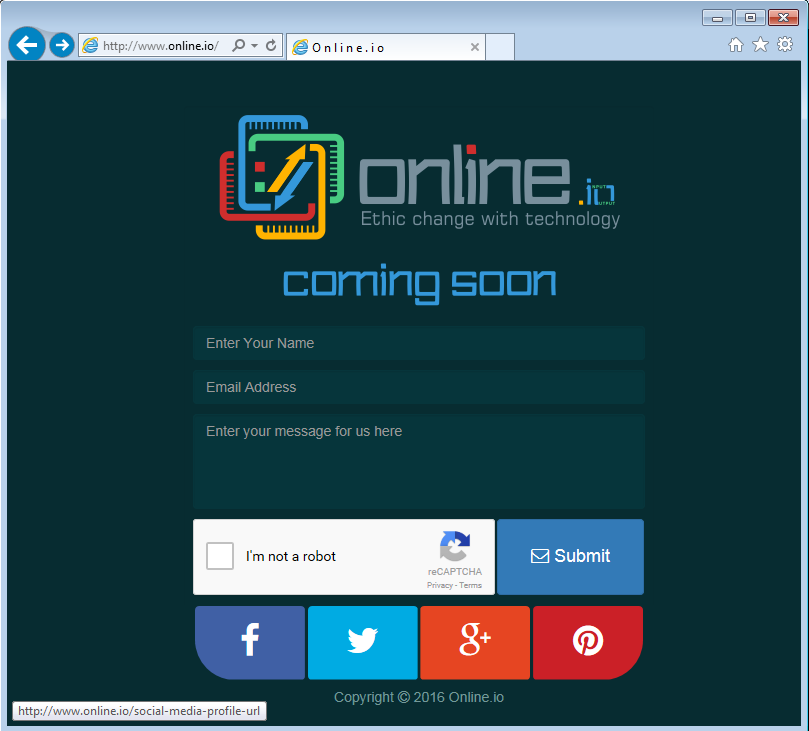Viewport: 809px width, 731px height.
Task: Open the reCAPTCHA Terms link
Action: [471, 585]
